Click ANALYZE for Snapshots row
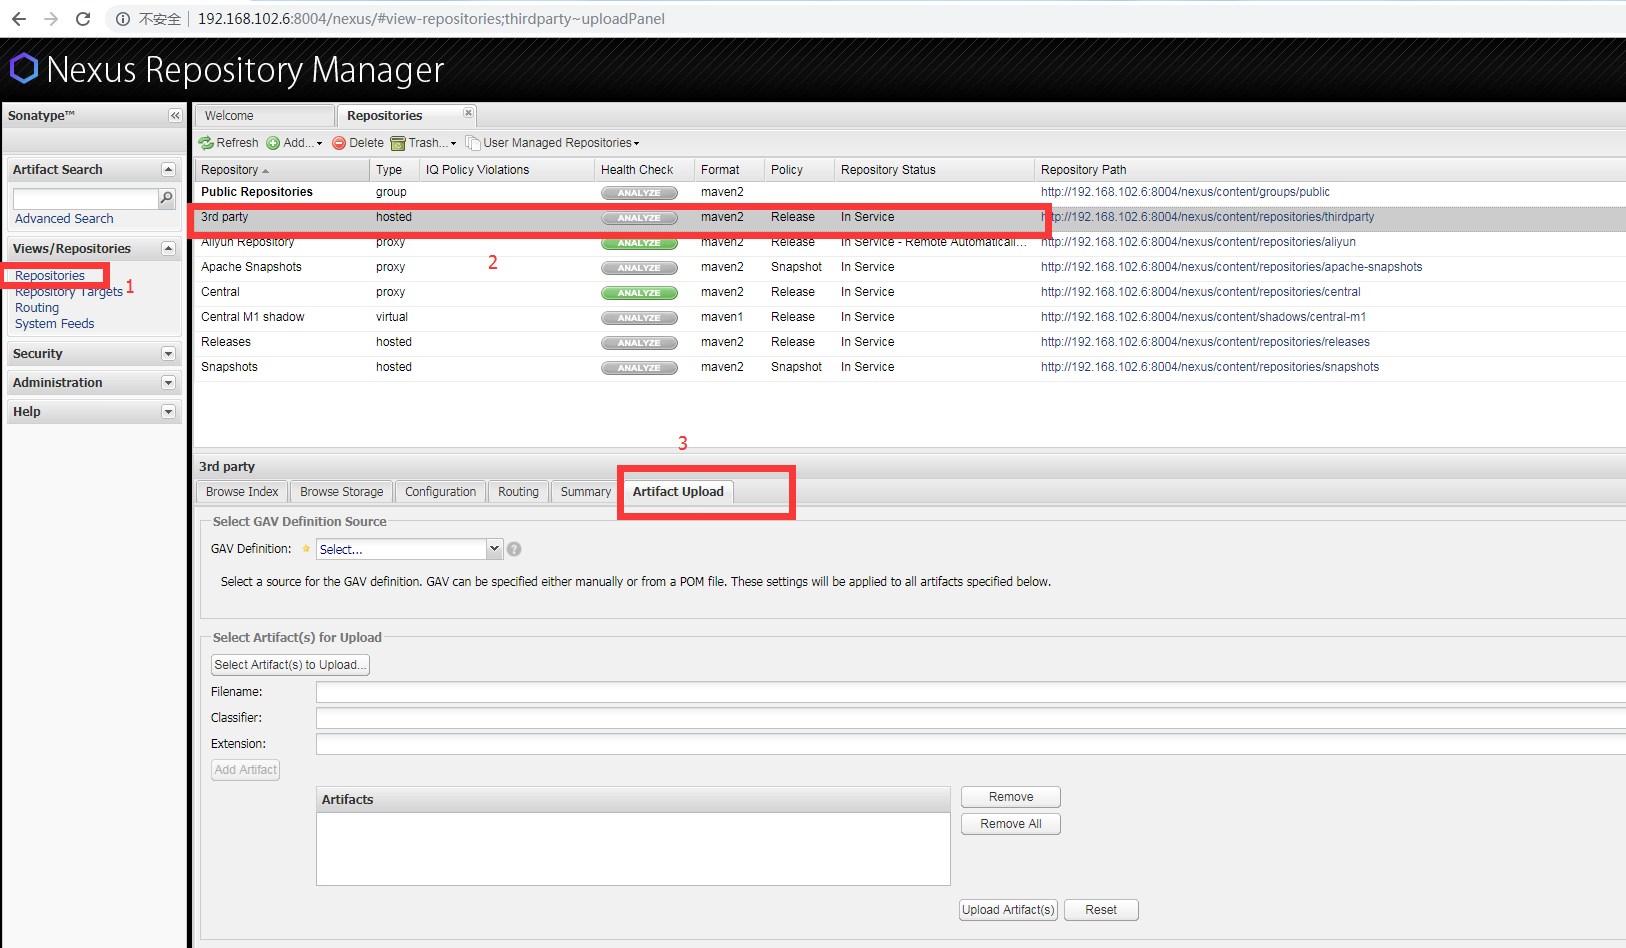Image resolution: width=1626 pixels, height=948 pixels. click(639, 368)
